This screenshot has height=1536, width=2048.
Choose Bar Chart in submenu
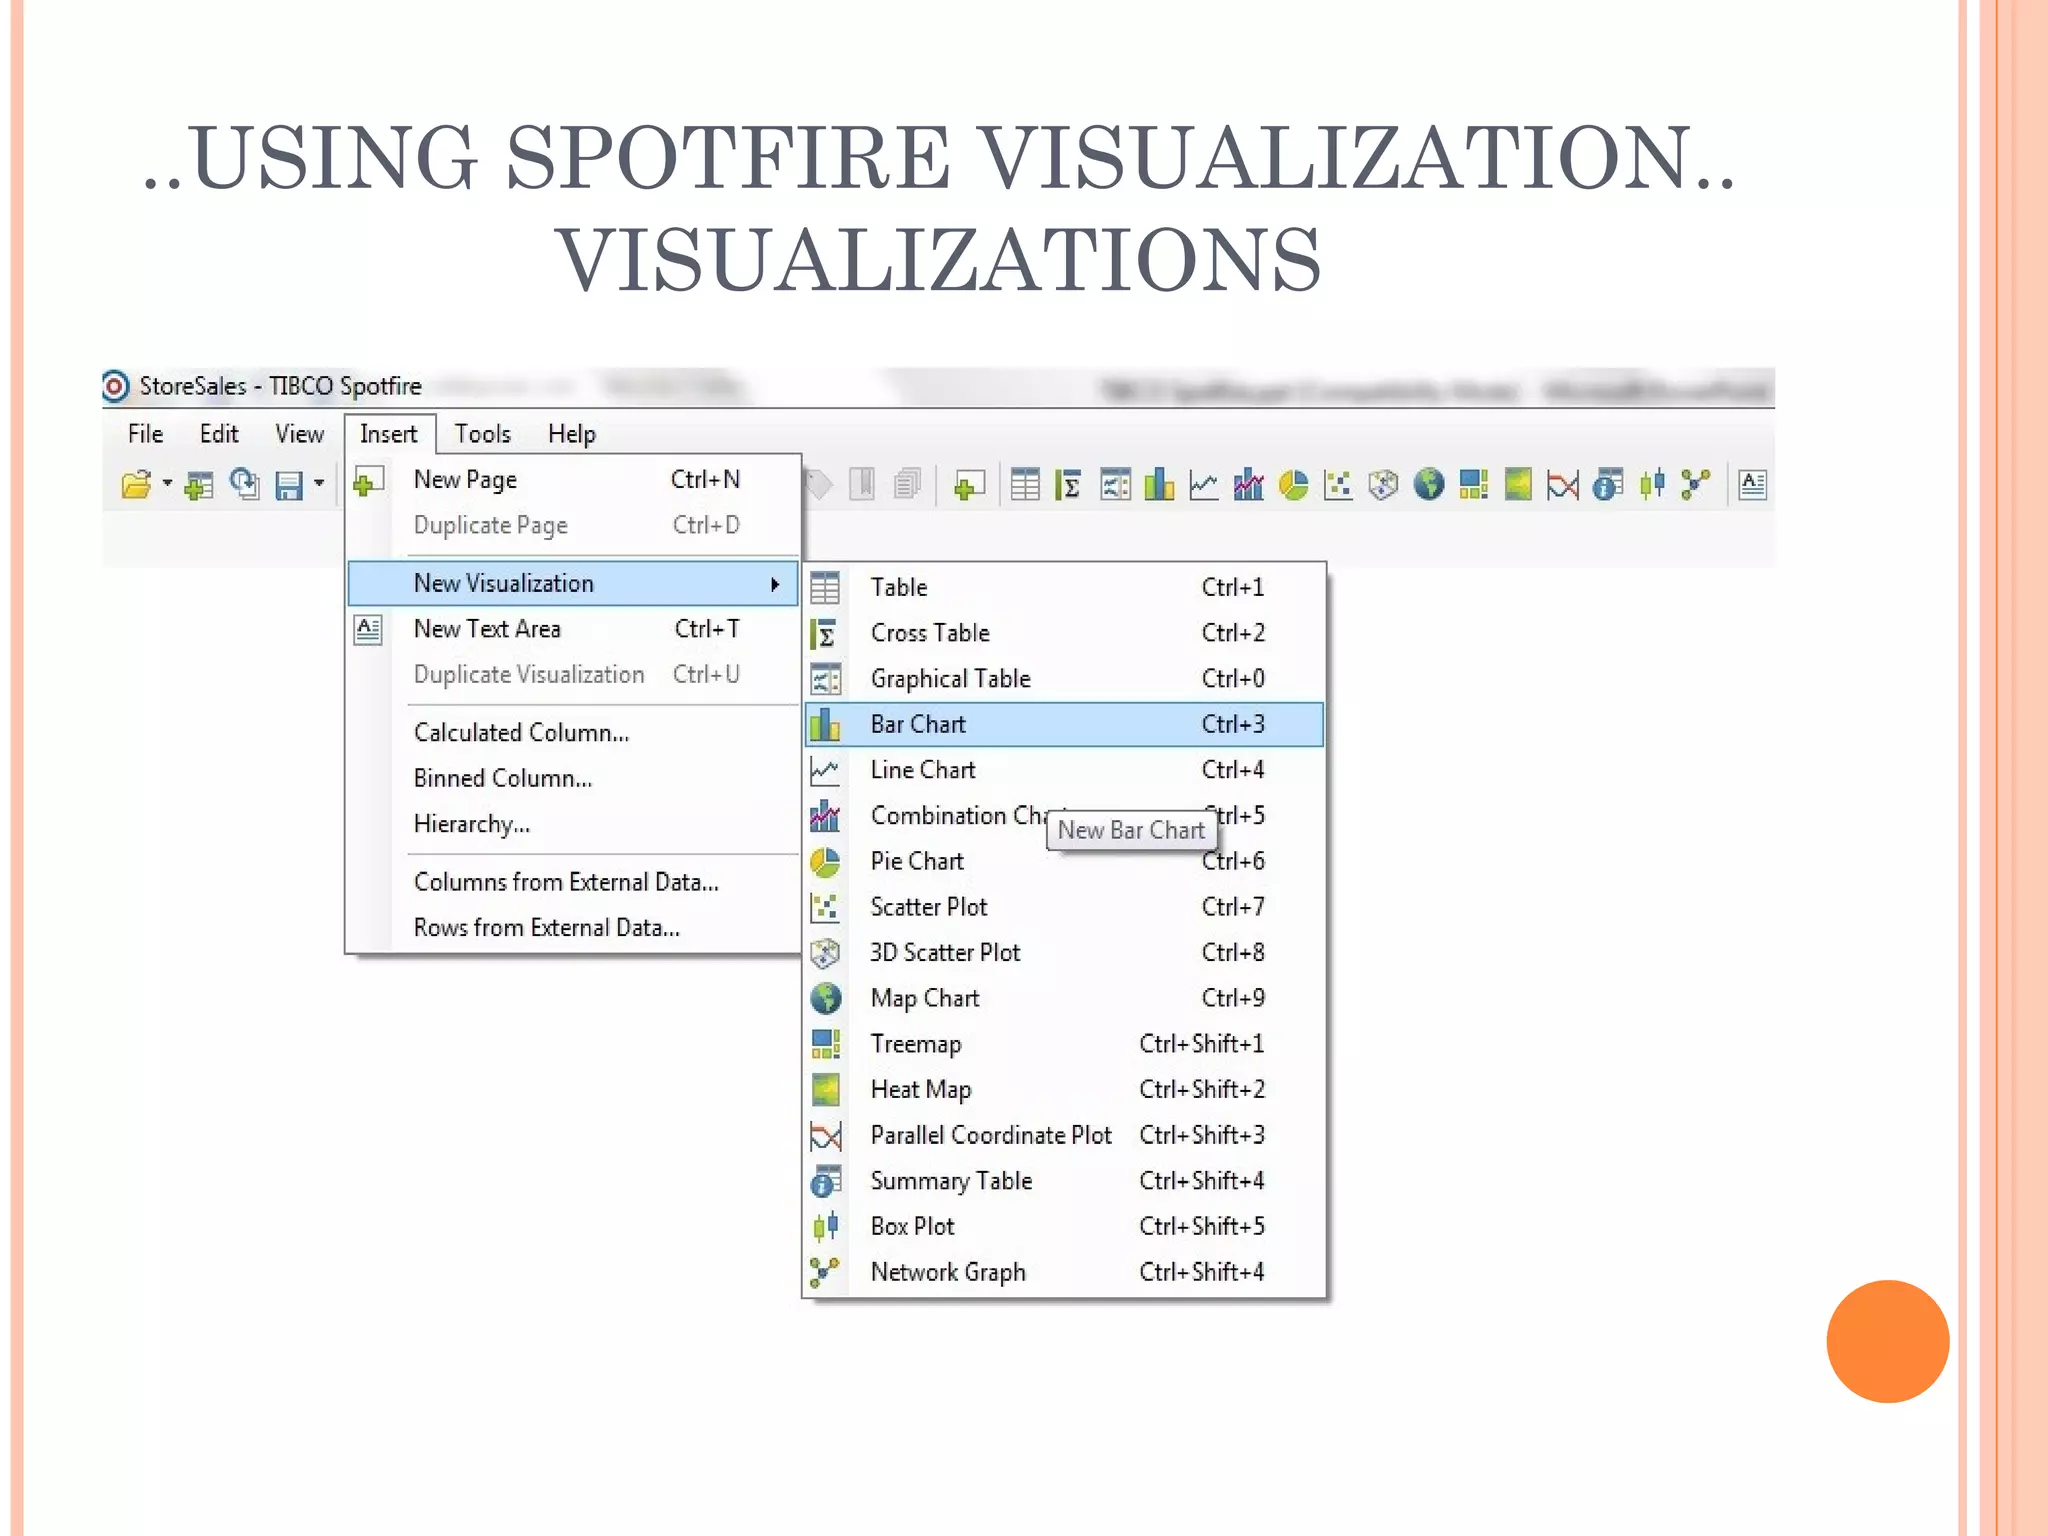1064,724
